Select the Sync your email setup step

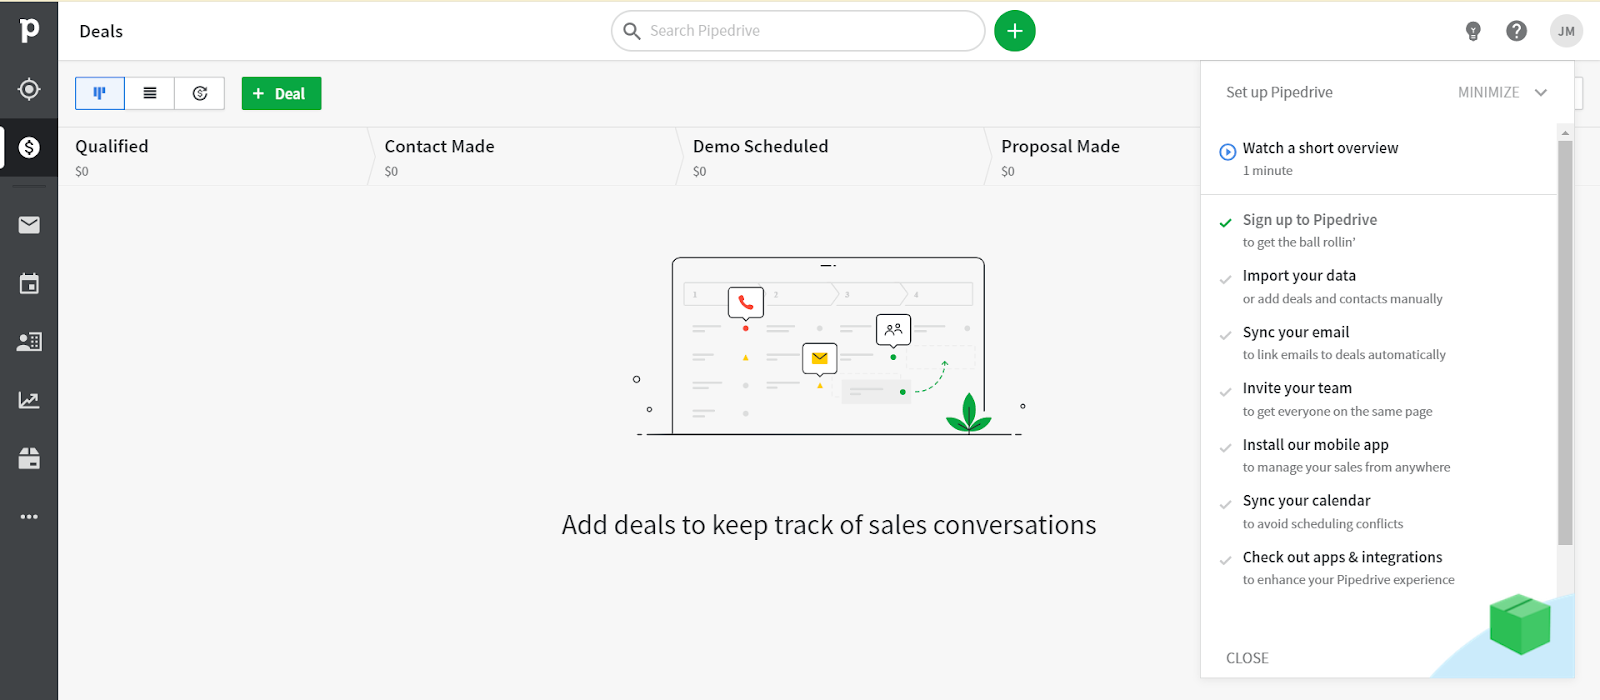pyautogui.click(x=1295, y=332)
